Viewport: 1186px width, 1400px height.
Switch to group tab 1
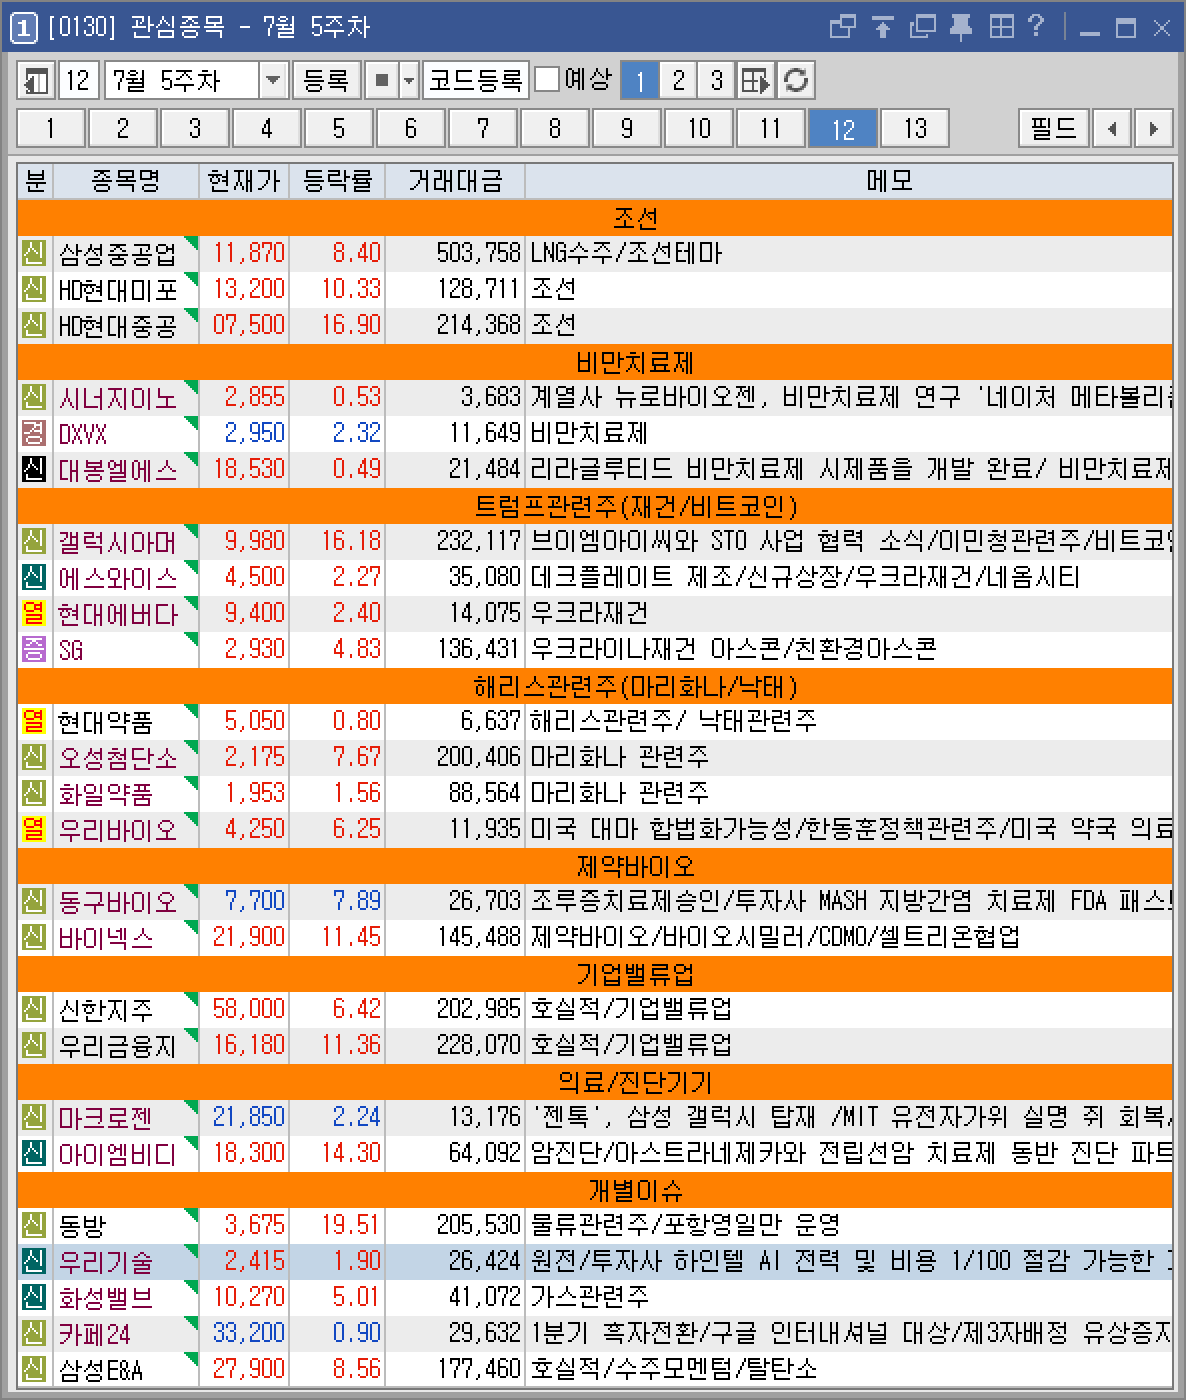[50, 129]
